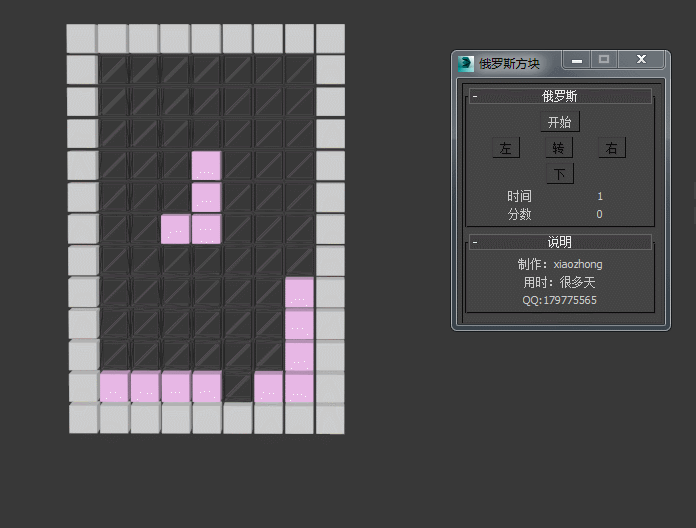Maximize the 俄罗斯方块 window
Viewport: 696px width, 528px height.
click(x=603, y=61)
